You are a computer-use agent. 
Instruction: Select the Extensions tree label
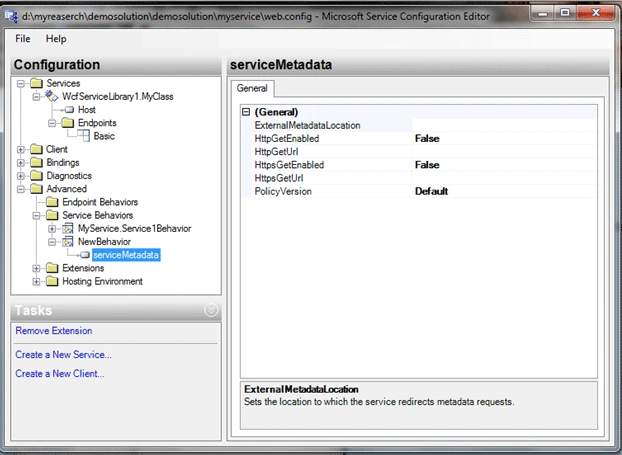pyautogui.click(x=83, y=268)
